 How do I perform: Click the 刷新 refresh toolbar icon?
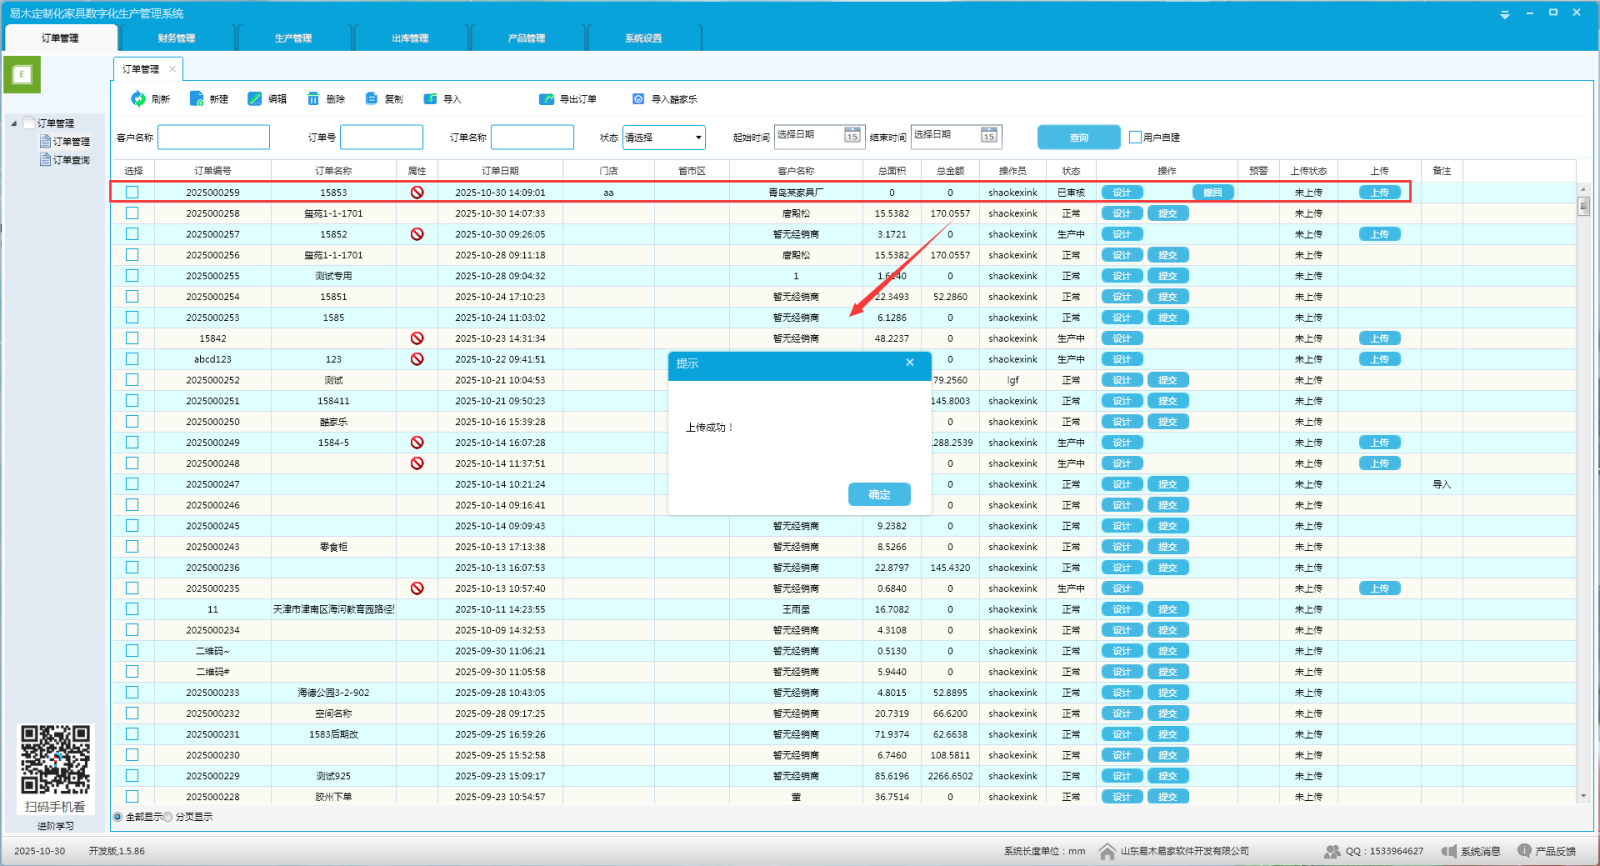coord(138,99)
